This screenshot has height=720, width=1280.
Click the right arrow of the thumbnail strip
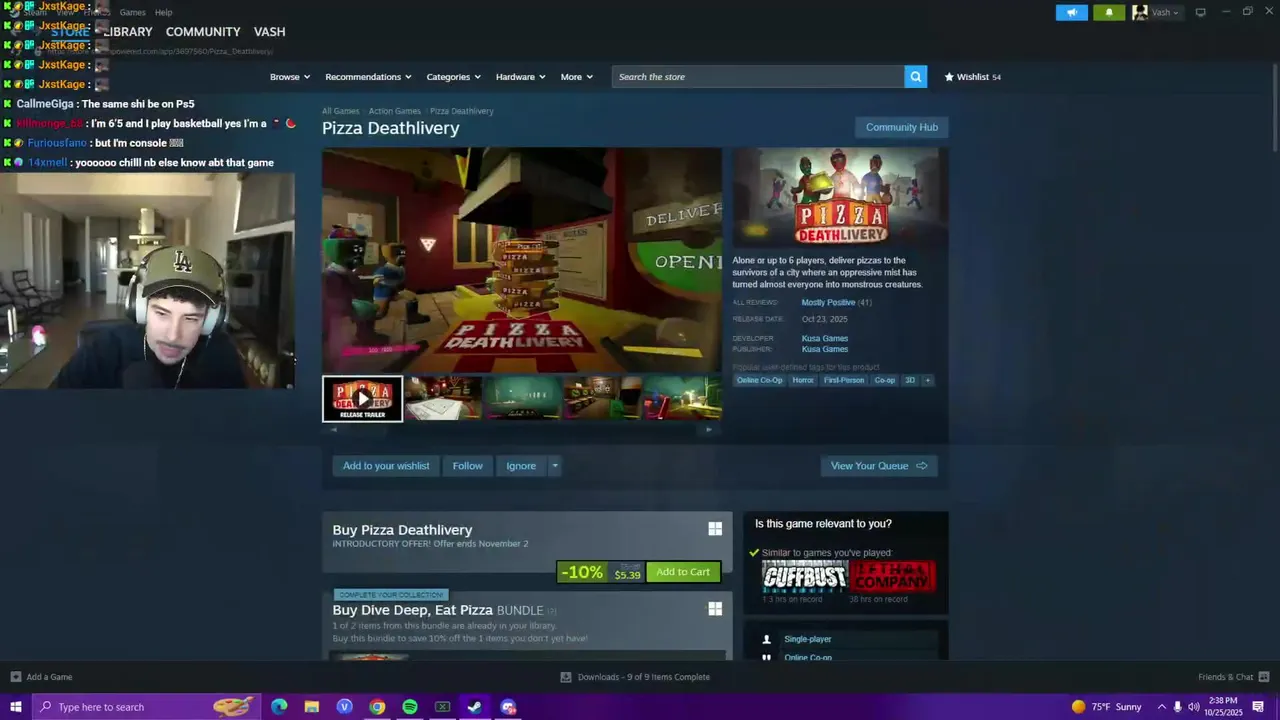pyautogui.click(x=709, y=430)
